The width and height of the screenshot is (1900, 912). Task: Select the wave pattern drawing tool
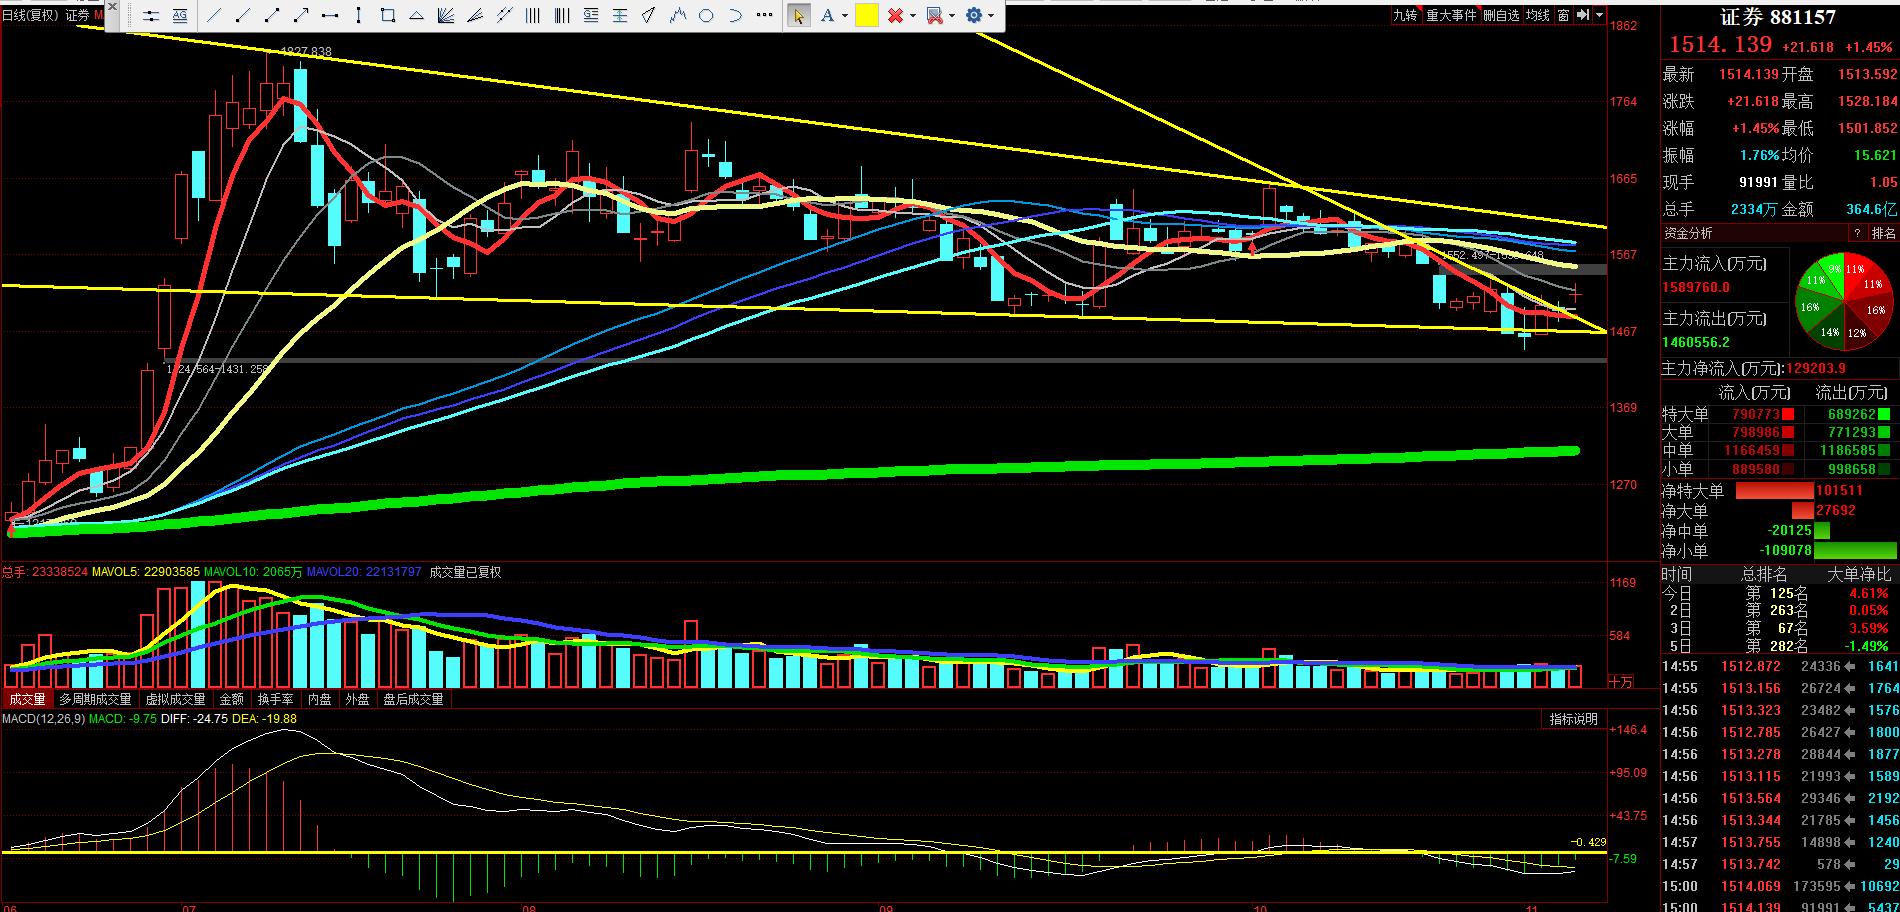[678, 16]
